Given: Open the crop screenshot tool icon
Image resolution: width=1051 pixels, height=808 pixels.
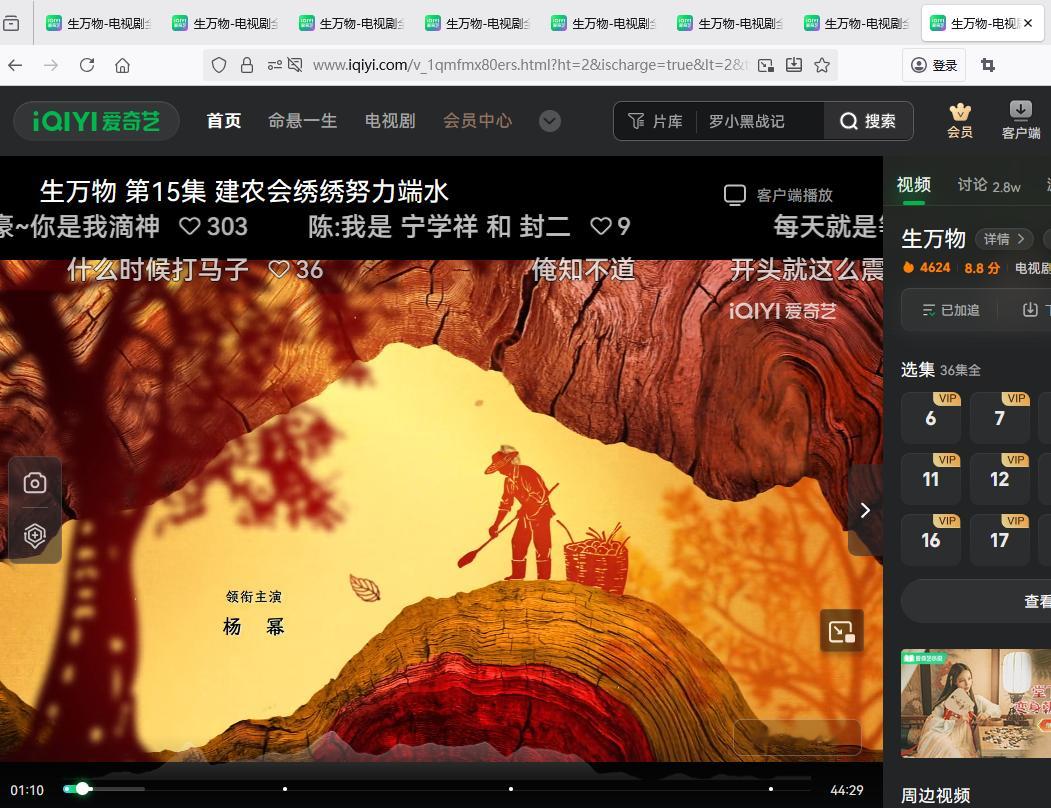Looking at the screenshot, I should (988, 65).
